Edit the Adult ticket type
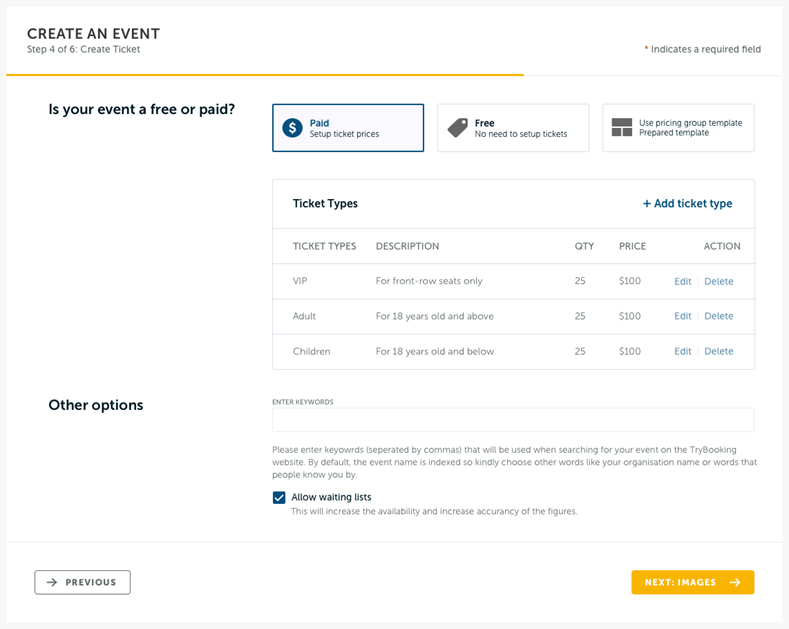 coord(683,316)
